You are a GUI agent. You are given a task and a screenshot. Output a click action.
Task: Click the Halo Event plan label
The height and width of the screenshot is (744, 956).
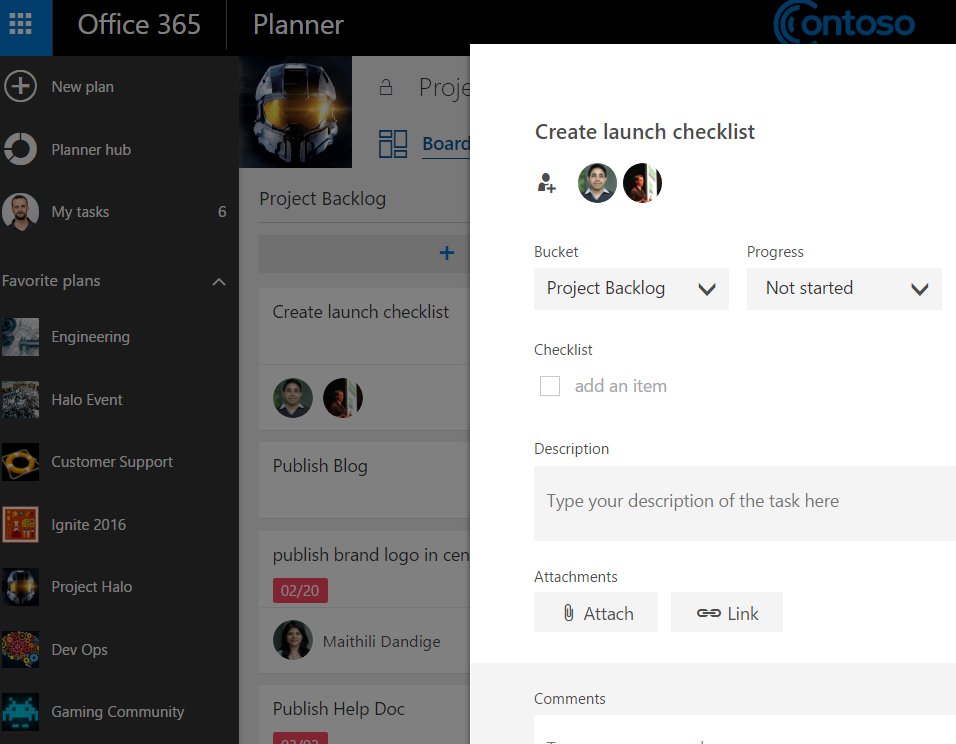point(87,399)
